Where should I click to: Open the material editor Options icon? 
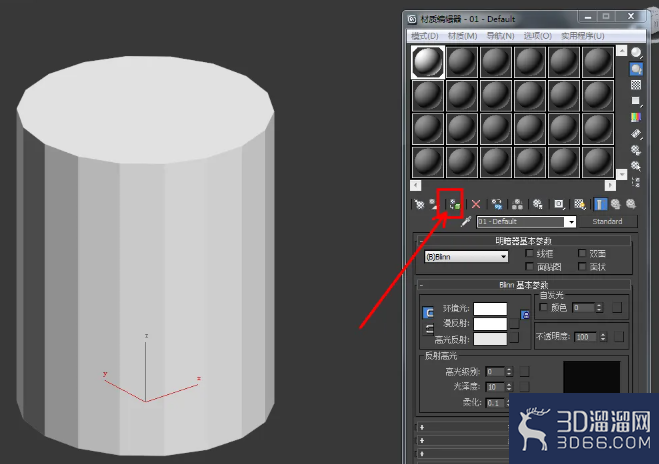click(636, 150)
